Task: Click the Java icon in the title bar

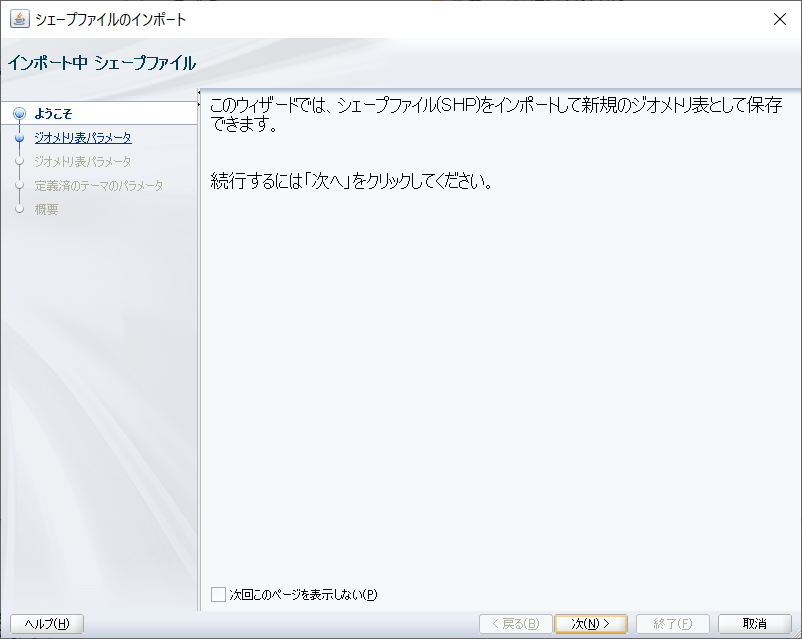Action: pyautogui.click(x=19, y=19)
